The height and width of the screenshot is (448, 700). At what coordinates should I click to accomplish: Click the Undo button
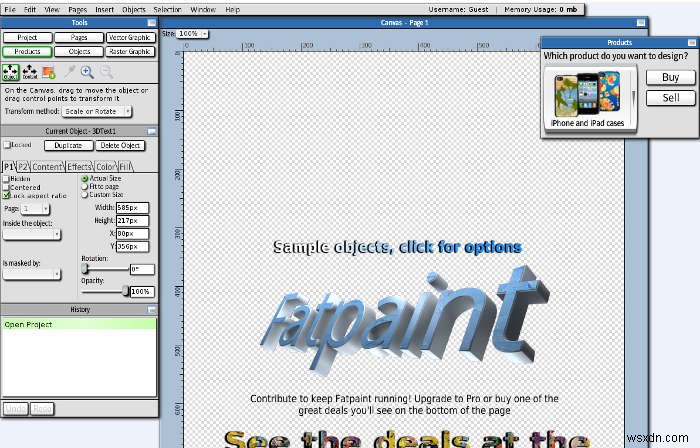point(16,409)
